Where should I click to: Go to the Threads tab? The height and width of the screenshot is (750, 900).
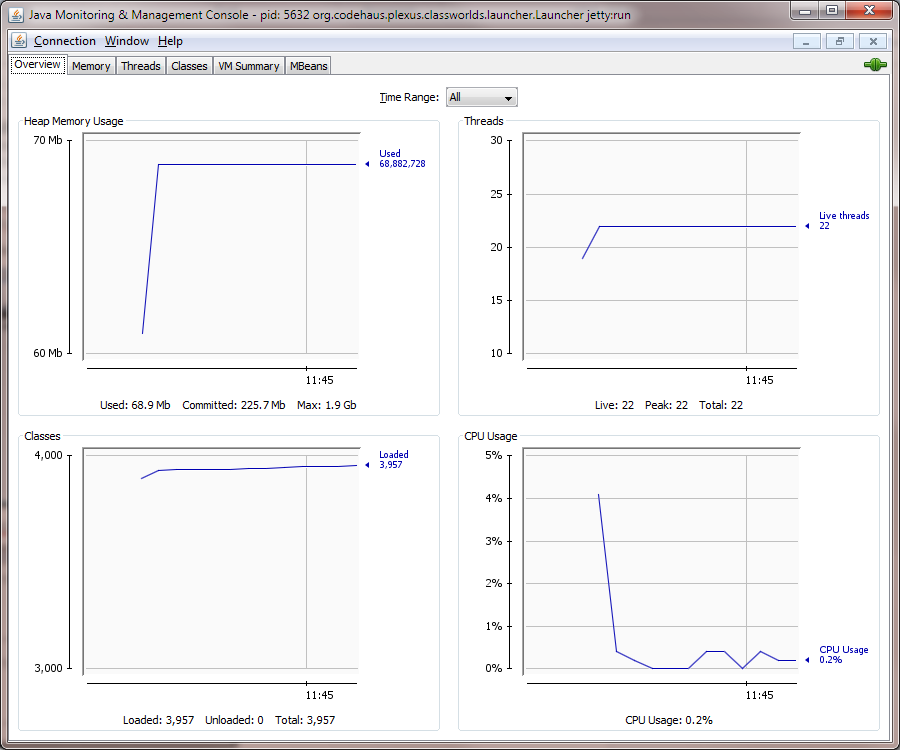tap(141, 66)
